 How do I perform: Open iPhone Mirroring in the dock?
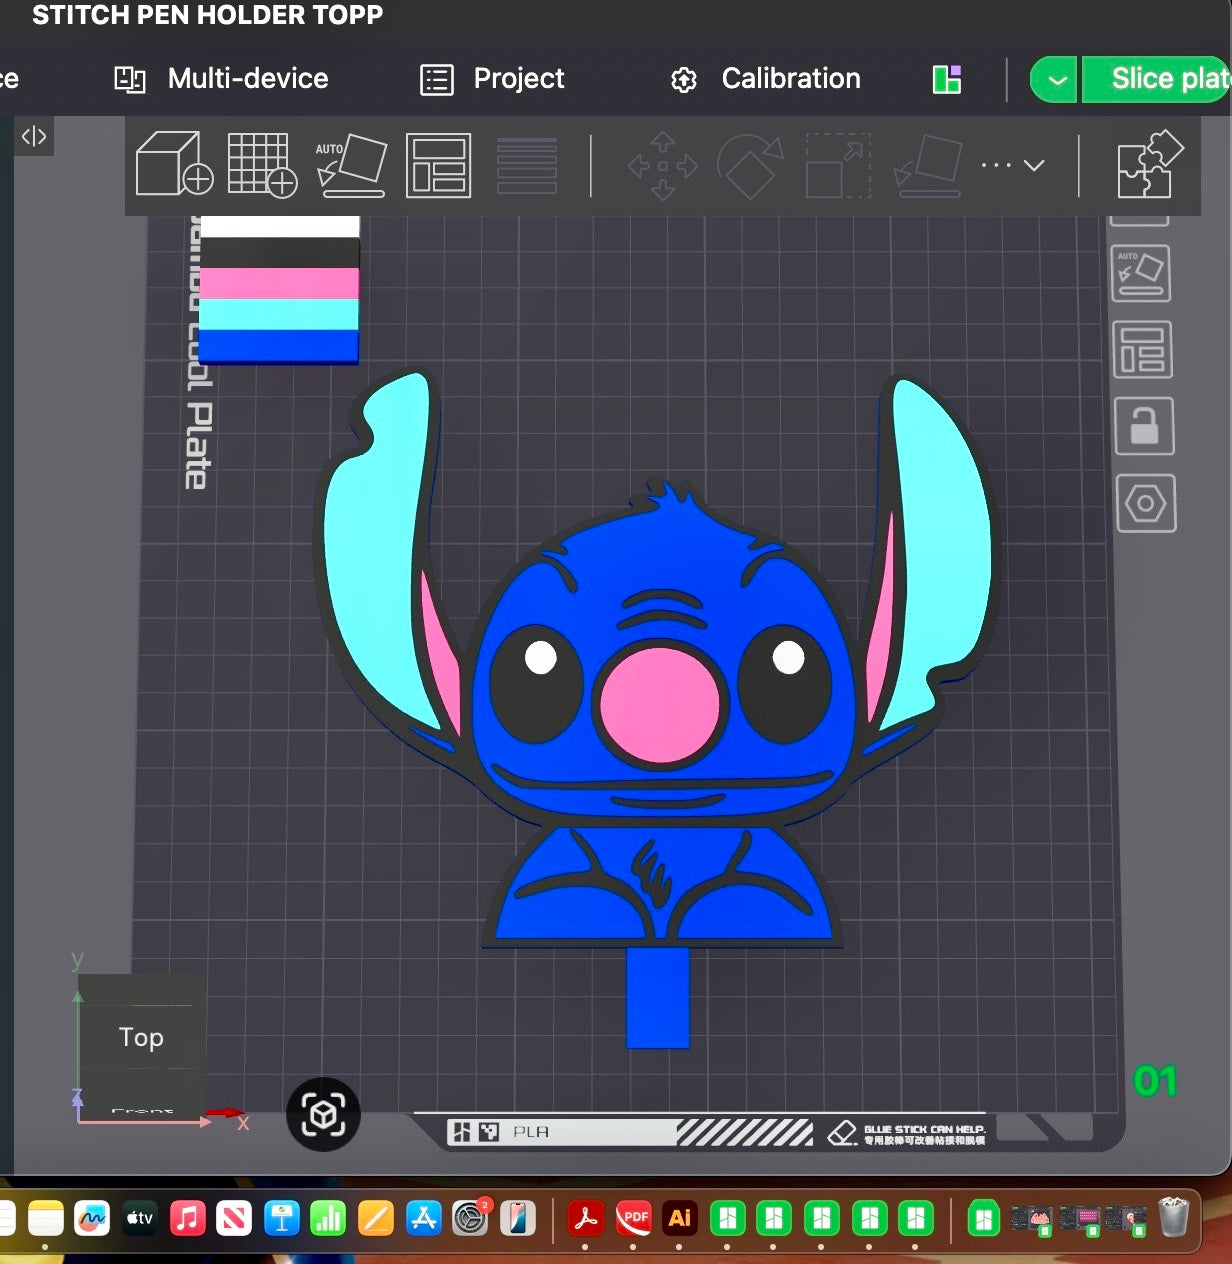518,1218
